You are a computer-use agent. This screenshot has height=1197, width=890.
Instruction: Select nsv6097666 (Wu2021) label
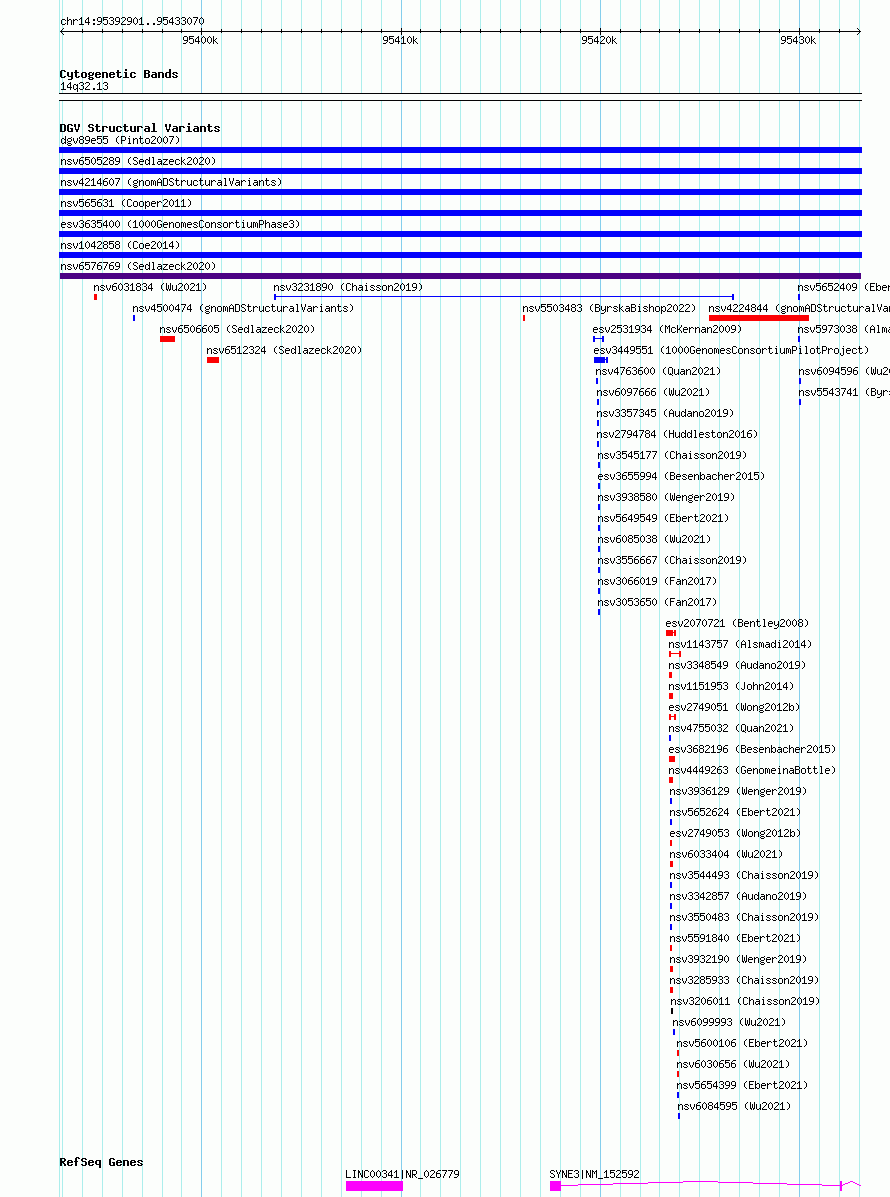click(x=653, y=392)
